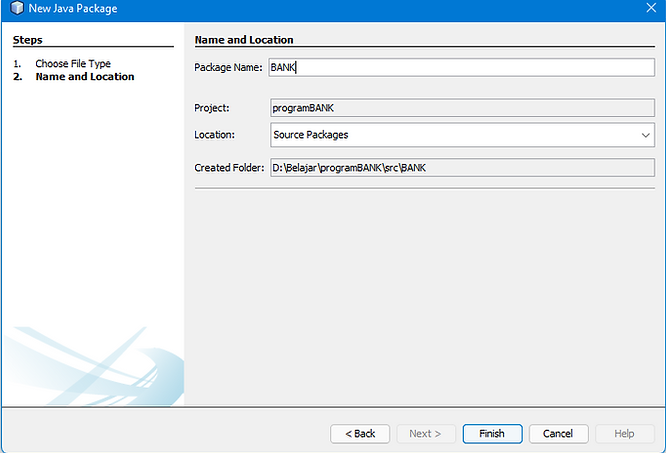
Task: Click the Project label
Action: (212, 108)
